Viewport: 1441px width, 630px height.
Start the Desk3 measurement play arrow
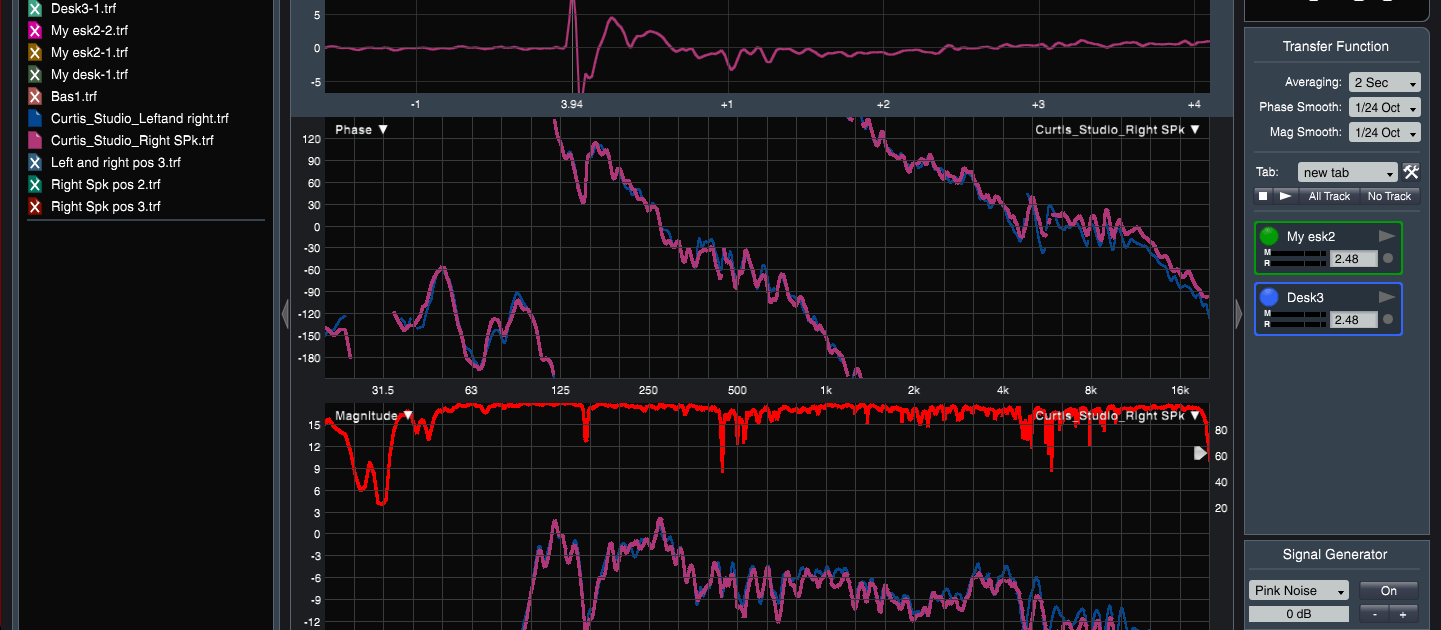[x=1386, y=296]
